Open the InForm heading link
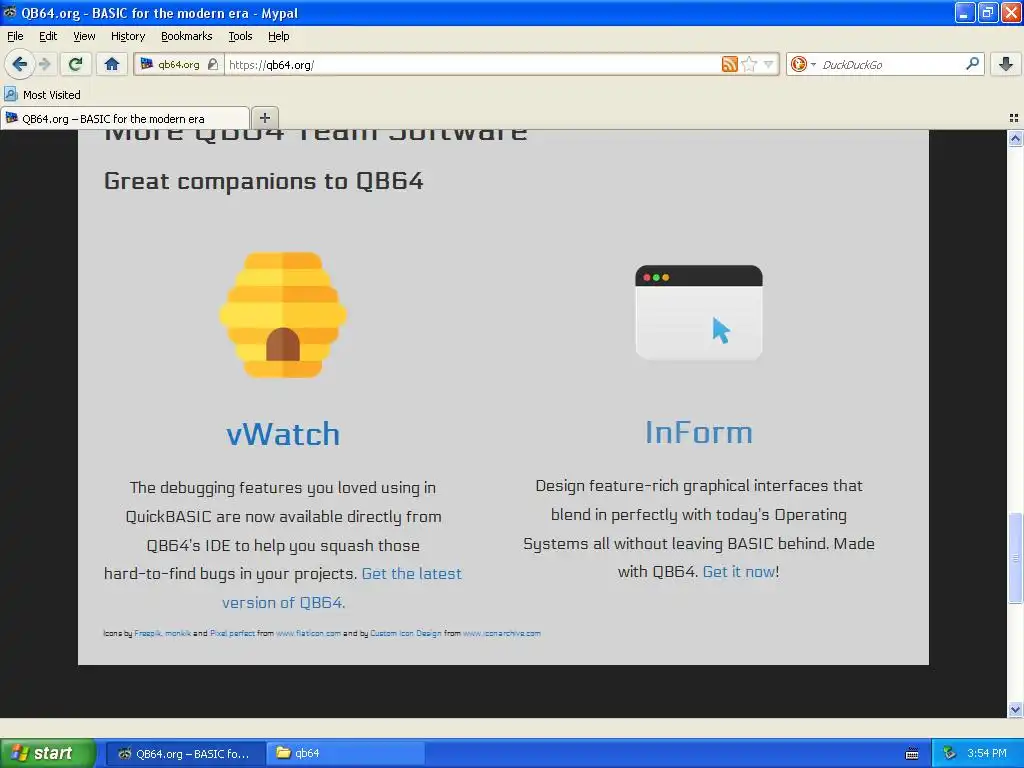The height and width of the screenshot is (768, 1024). 699,432
